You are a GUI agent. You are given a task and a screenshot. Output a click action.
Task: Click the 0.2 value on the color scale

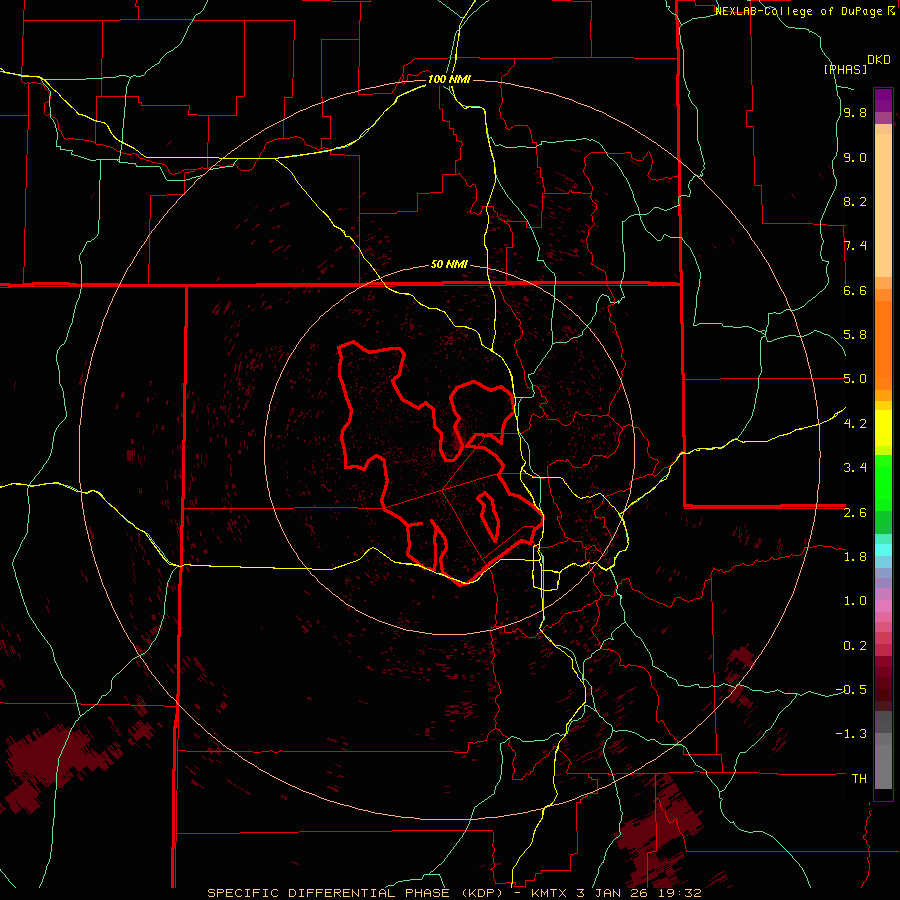tap(855, 645)
